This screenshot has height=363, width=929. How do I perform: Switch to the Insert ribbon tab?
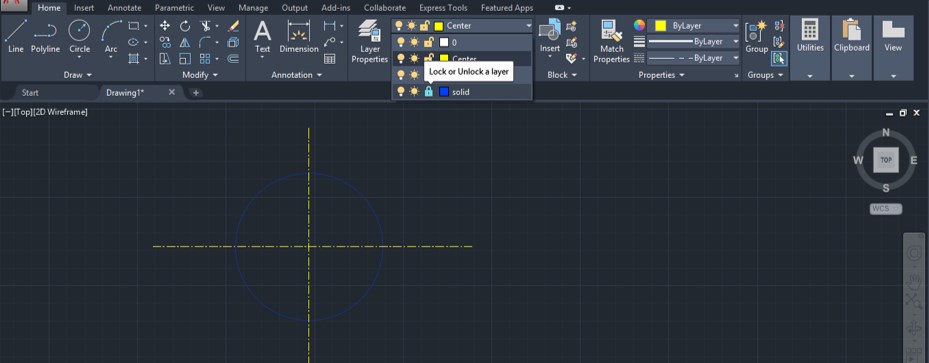tap(84, 8)
